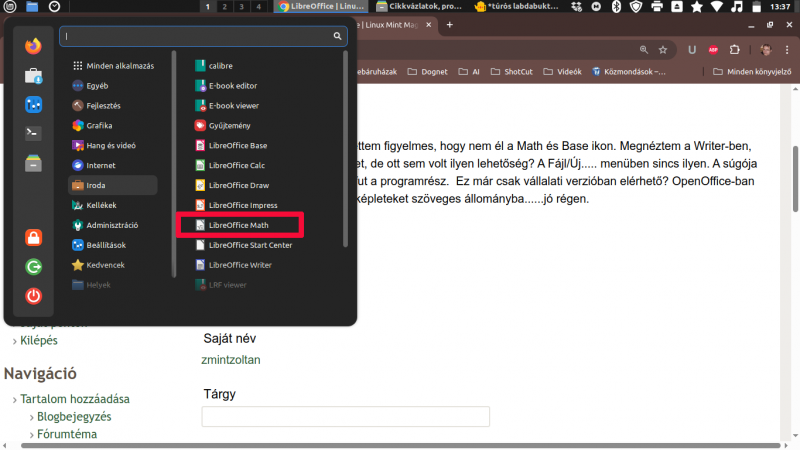The height and width of the screenshot is (450, 800).
Task: Open Software Manager in menu sidebar
Action: (x=33, y=76)
